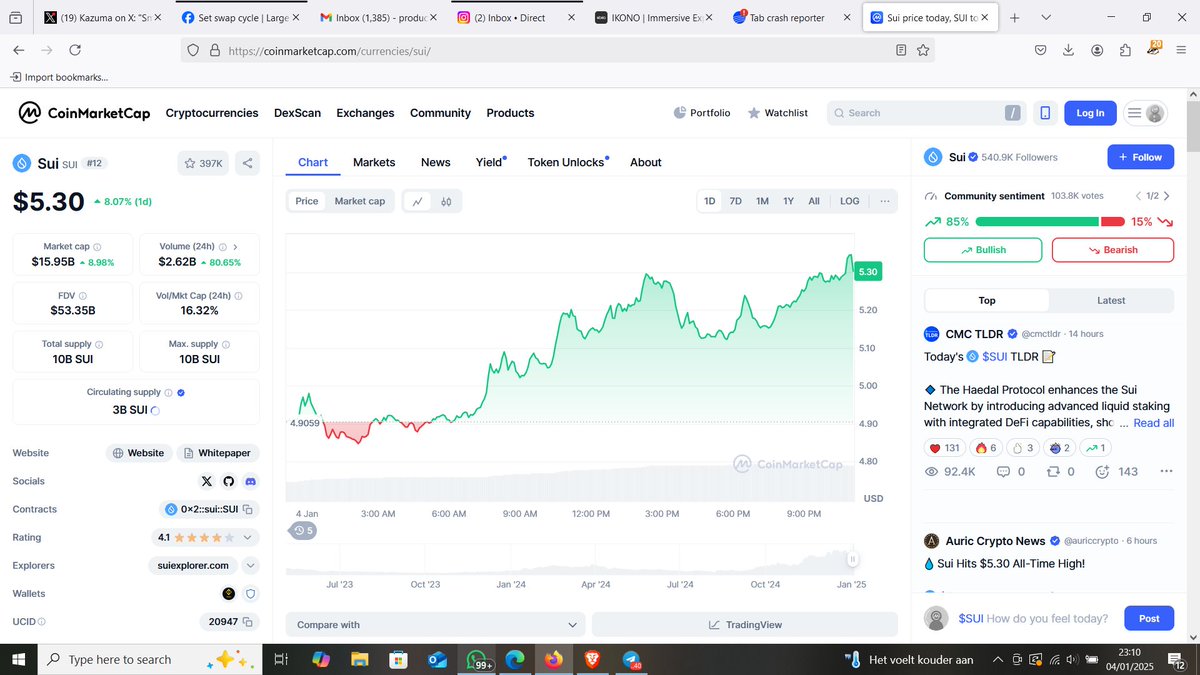Image resolution: width=1200 pixels, height=675 pixels.
Task: Switch to the News tab
Action: (435, 162)
